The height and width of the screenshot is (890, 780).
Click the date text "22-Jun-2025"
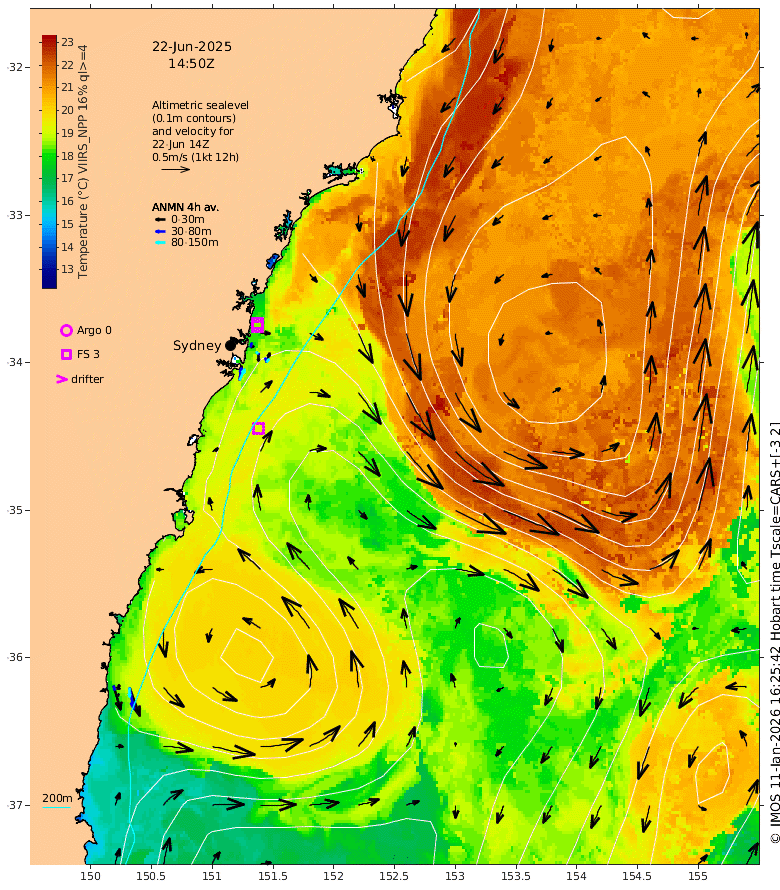pyautogui.click(x=192, y=47)
